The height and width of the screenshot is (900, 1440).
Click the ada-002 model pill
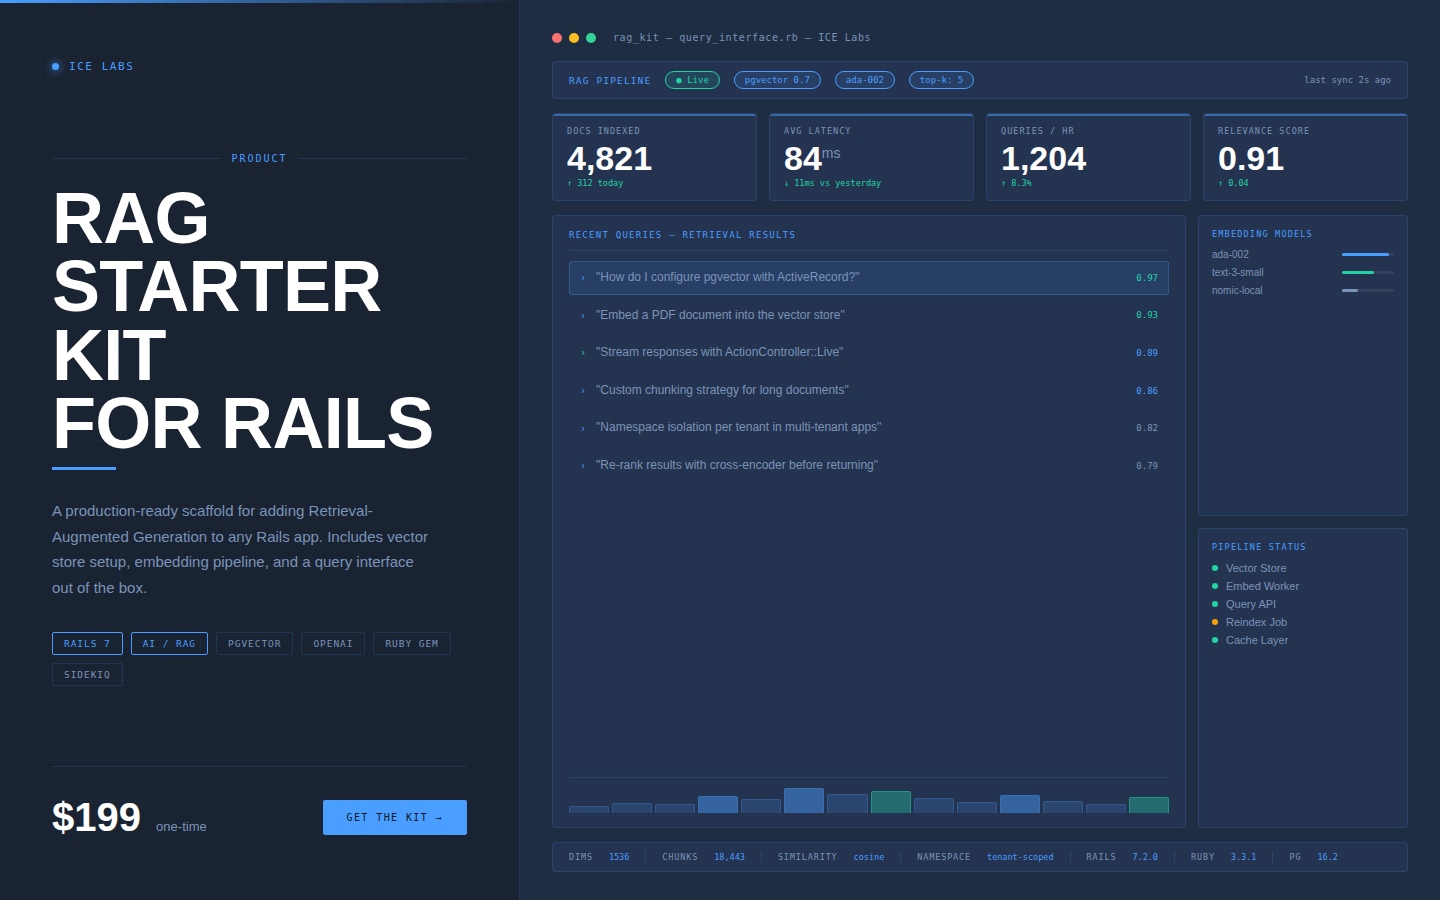864,80
